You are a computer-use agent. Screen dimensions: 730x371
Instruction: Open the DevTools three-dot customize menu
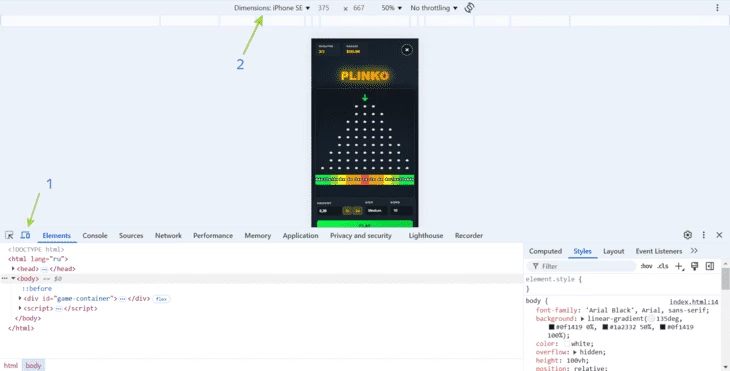click(x=703, y=235)
